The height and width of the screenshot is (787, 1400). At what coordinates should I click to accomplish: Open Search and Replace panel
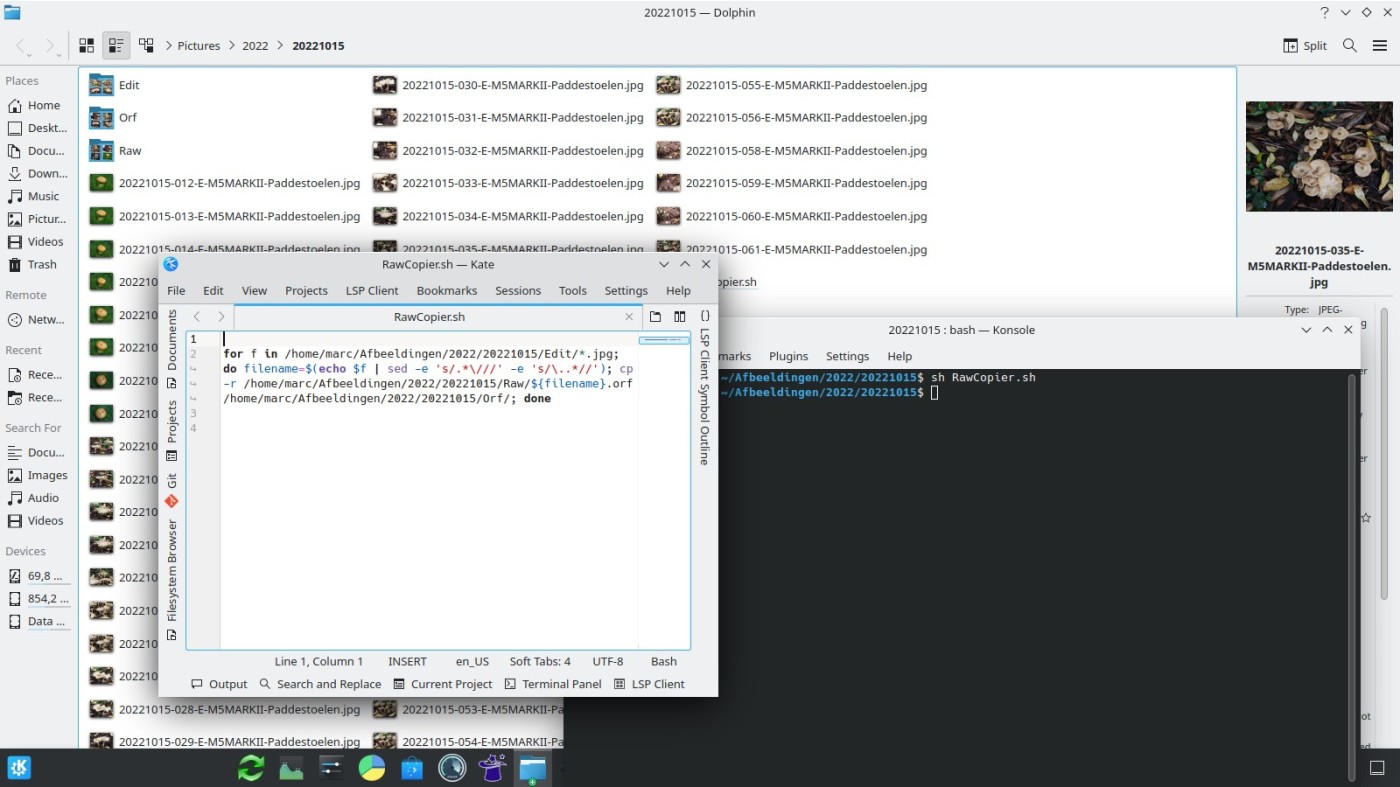320,684
